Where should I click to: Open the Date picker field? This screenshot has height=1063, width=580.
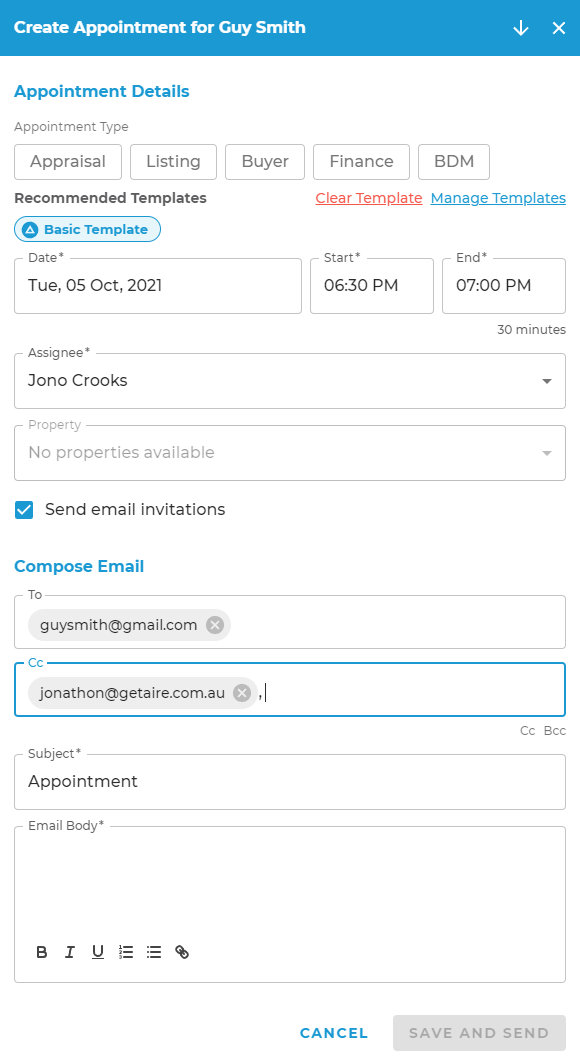pyautogui.click(x=158, y=285)
